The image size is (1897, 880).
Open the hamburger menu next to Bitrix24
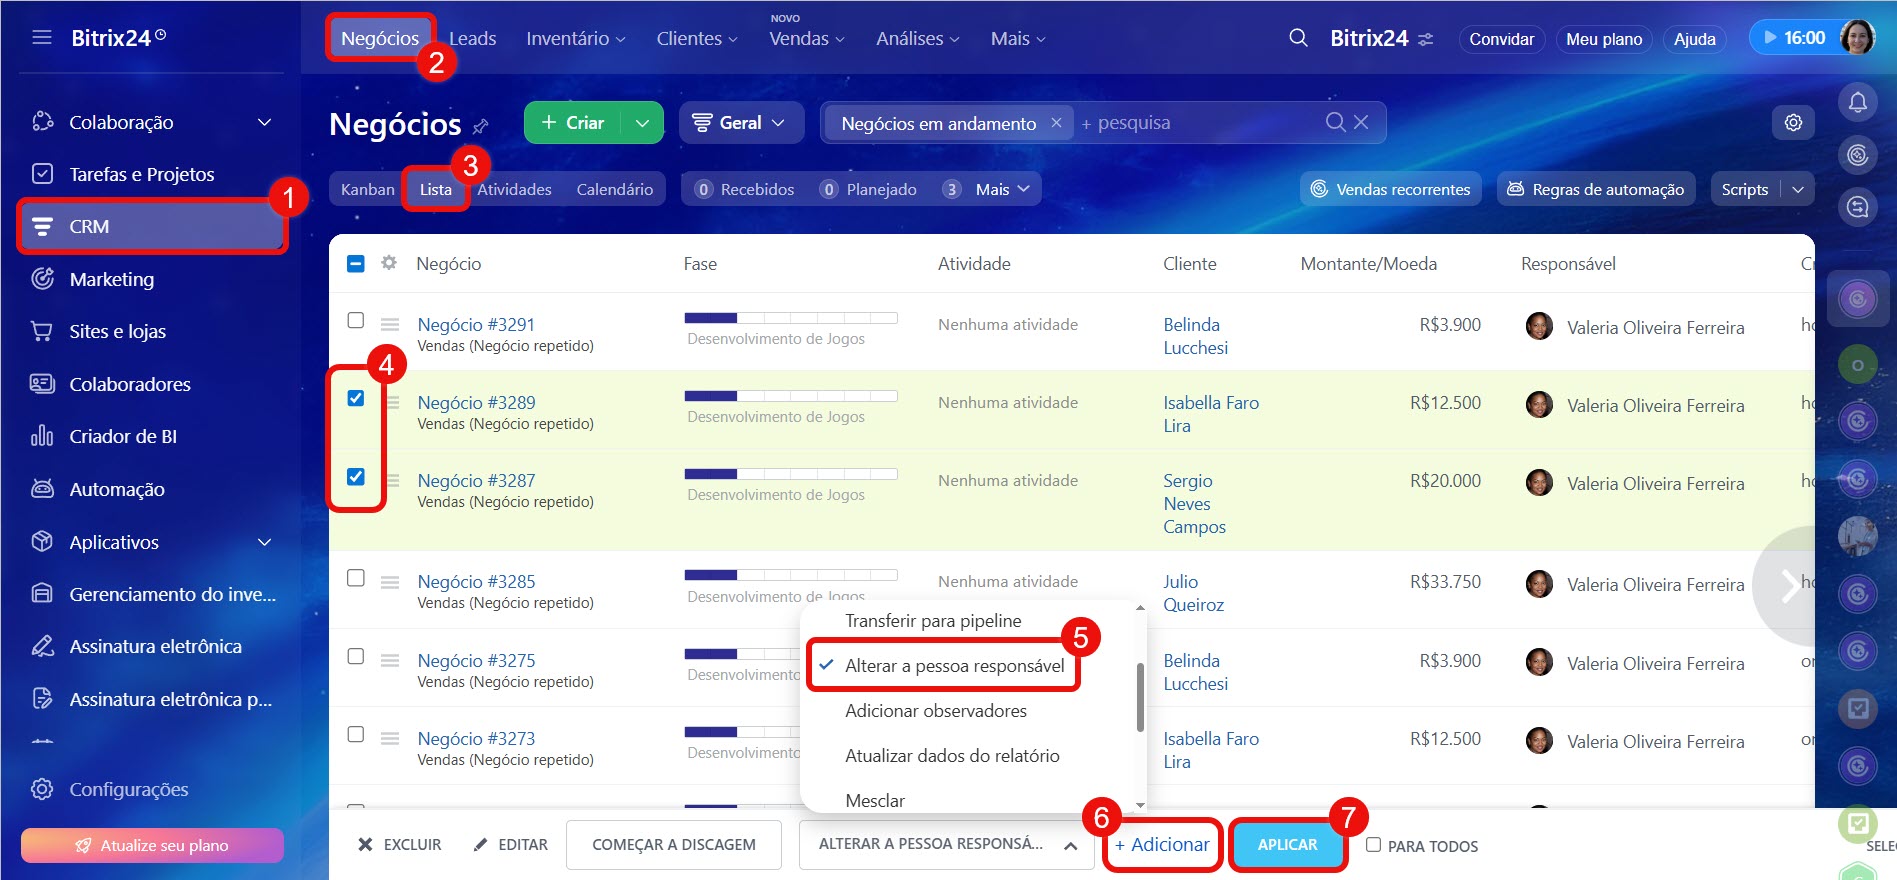42,38
